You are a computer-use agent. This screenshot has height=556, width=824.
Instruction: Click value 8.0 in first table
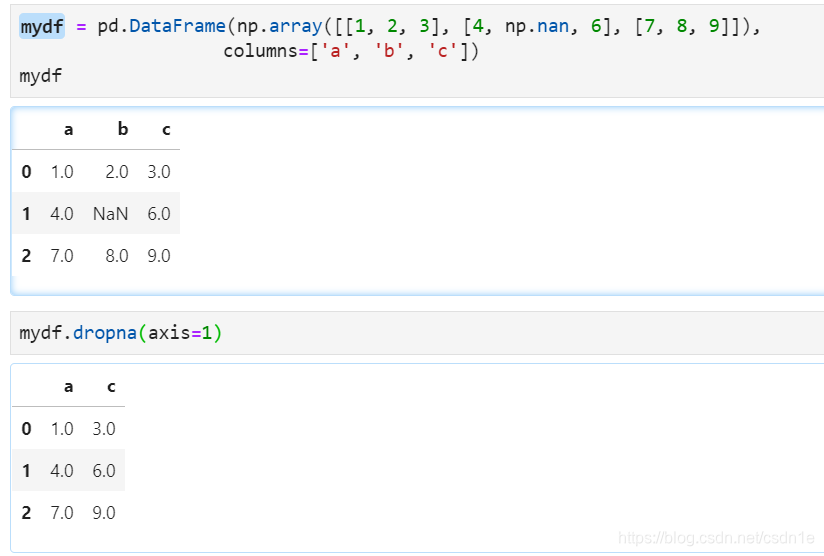pyautogui.click(x=117, y=256)
